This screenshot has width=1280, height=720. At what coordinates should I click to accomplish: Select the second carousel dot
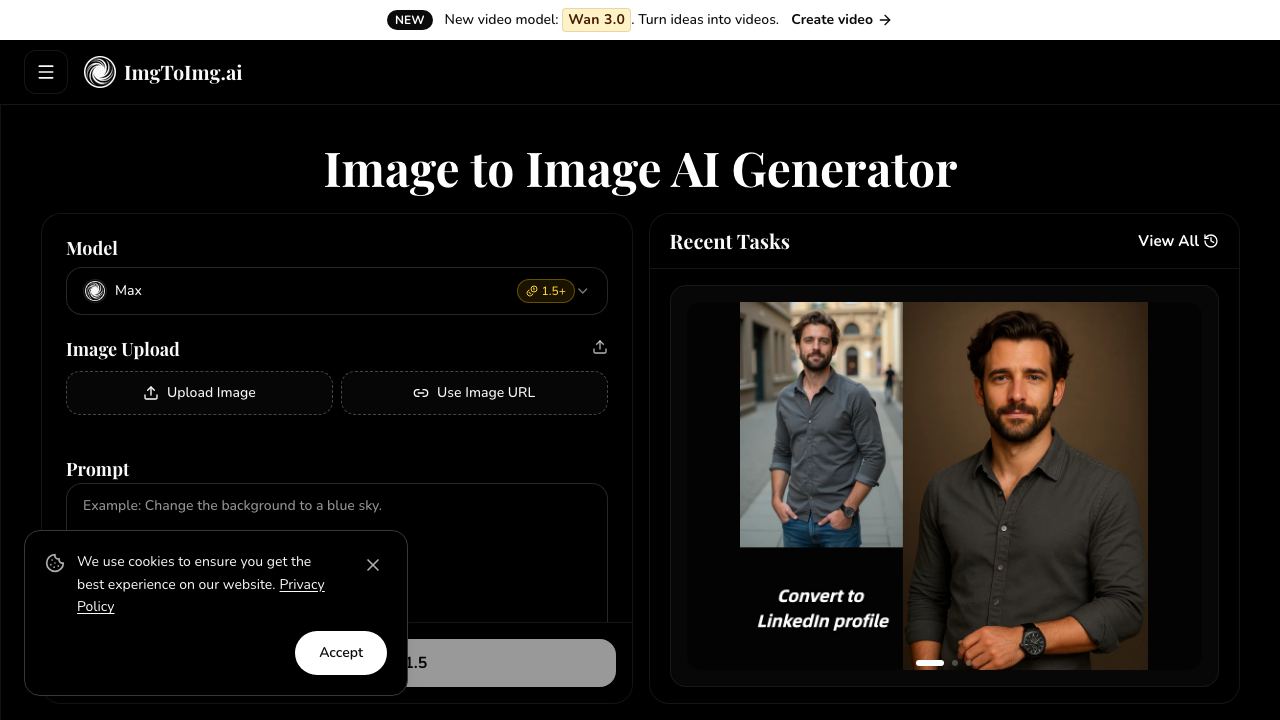point(955,663)
